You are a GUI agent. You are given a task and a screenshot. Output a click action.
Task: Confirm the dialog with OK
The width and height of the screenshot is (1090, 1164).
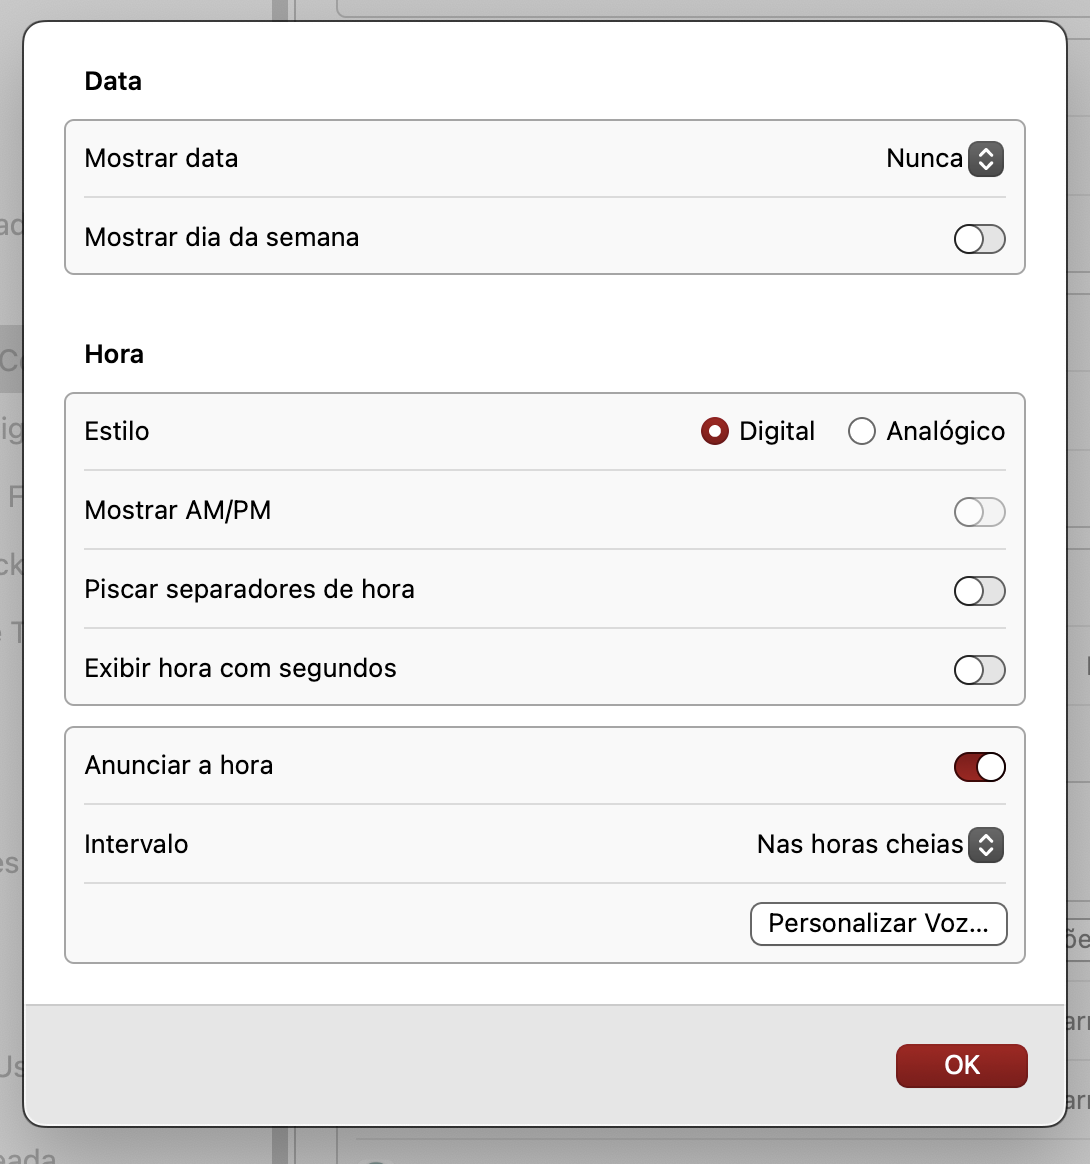(961, 1065)
